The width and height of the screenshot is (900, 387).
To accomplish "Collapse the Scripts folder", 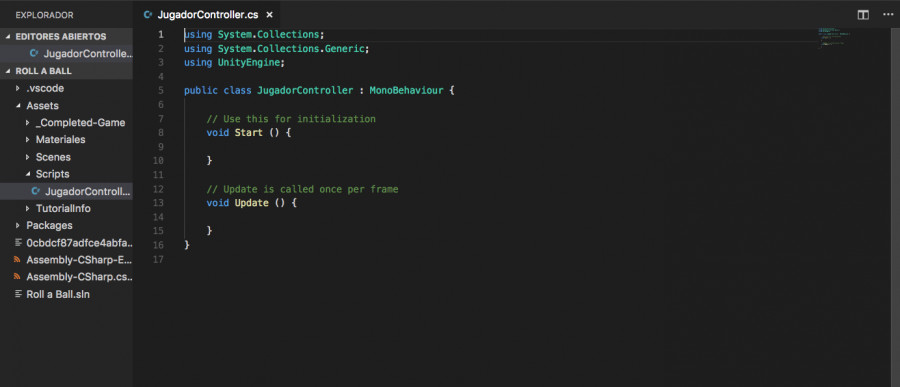I will pos(27,174).
